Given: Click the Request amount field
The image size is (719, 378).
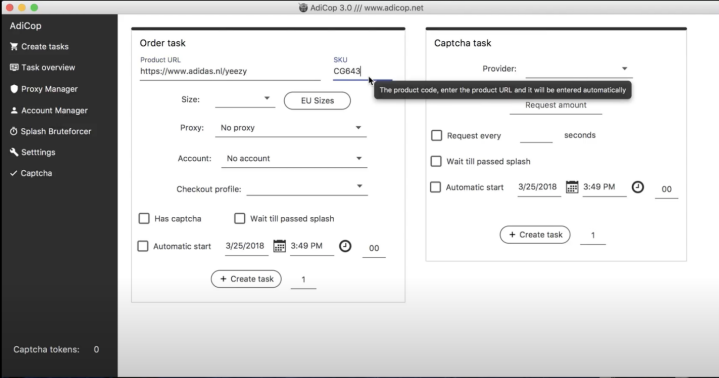Looking at the screenshot, I should pos(556,106).
